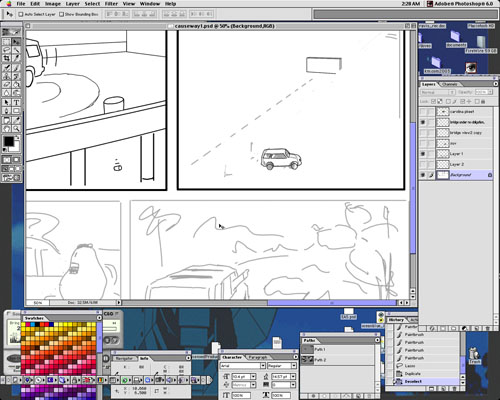Open the Arial font family dropdown
Screen dimensions: 500x400
pos(243,366)
